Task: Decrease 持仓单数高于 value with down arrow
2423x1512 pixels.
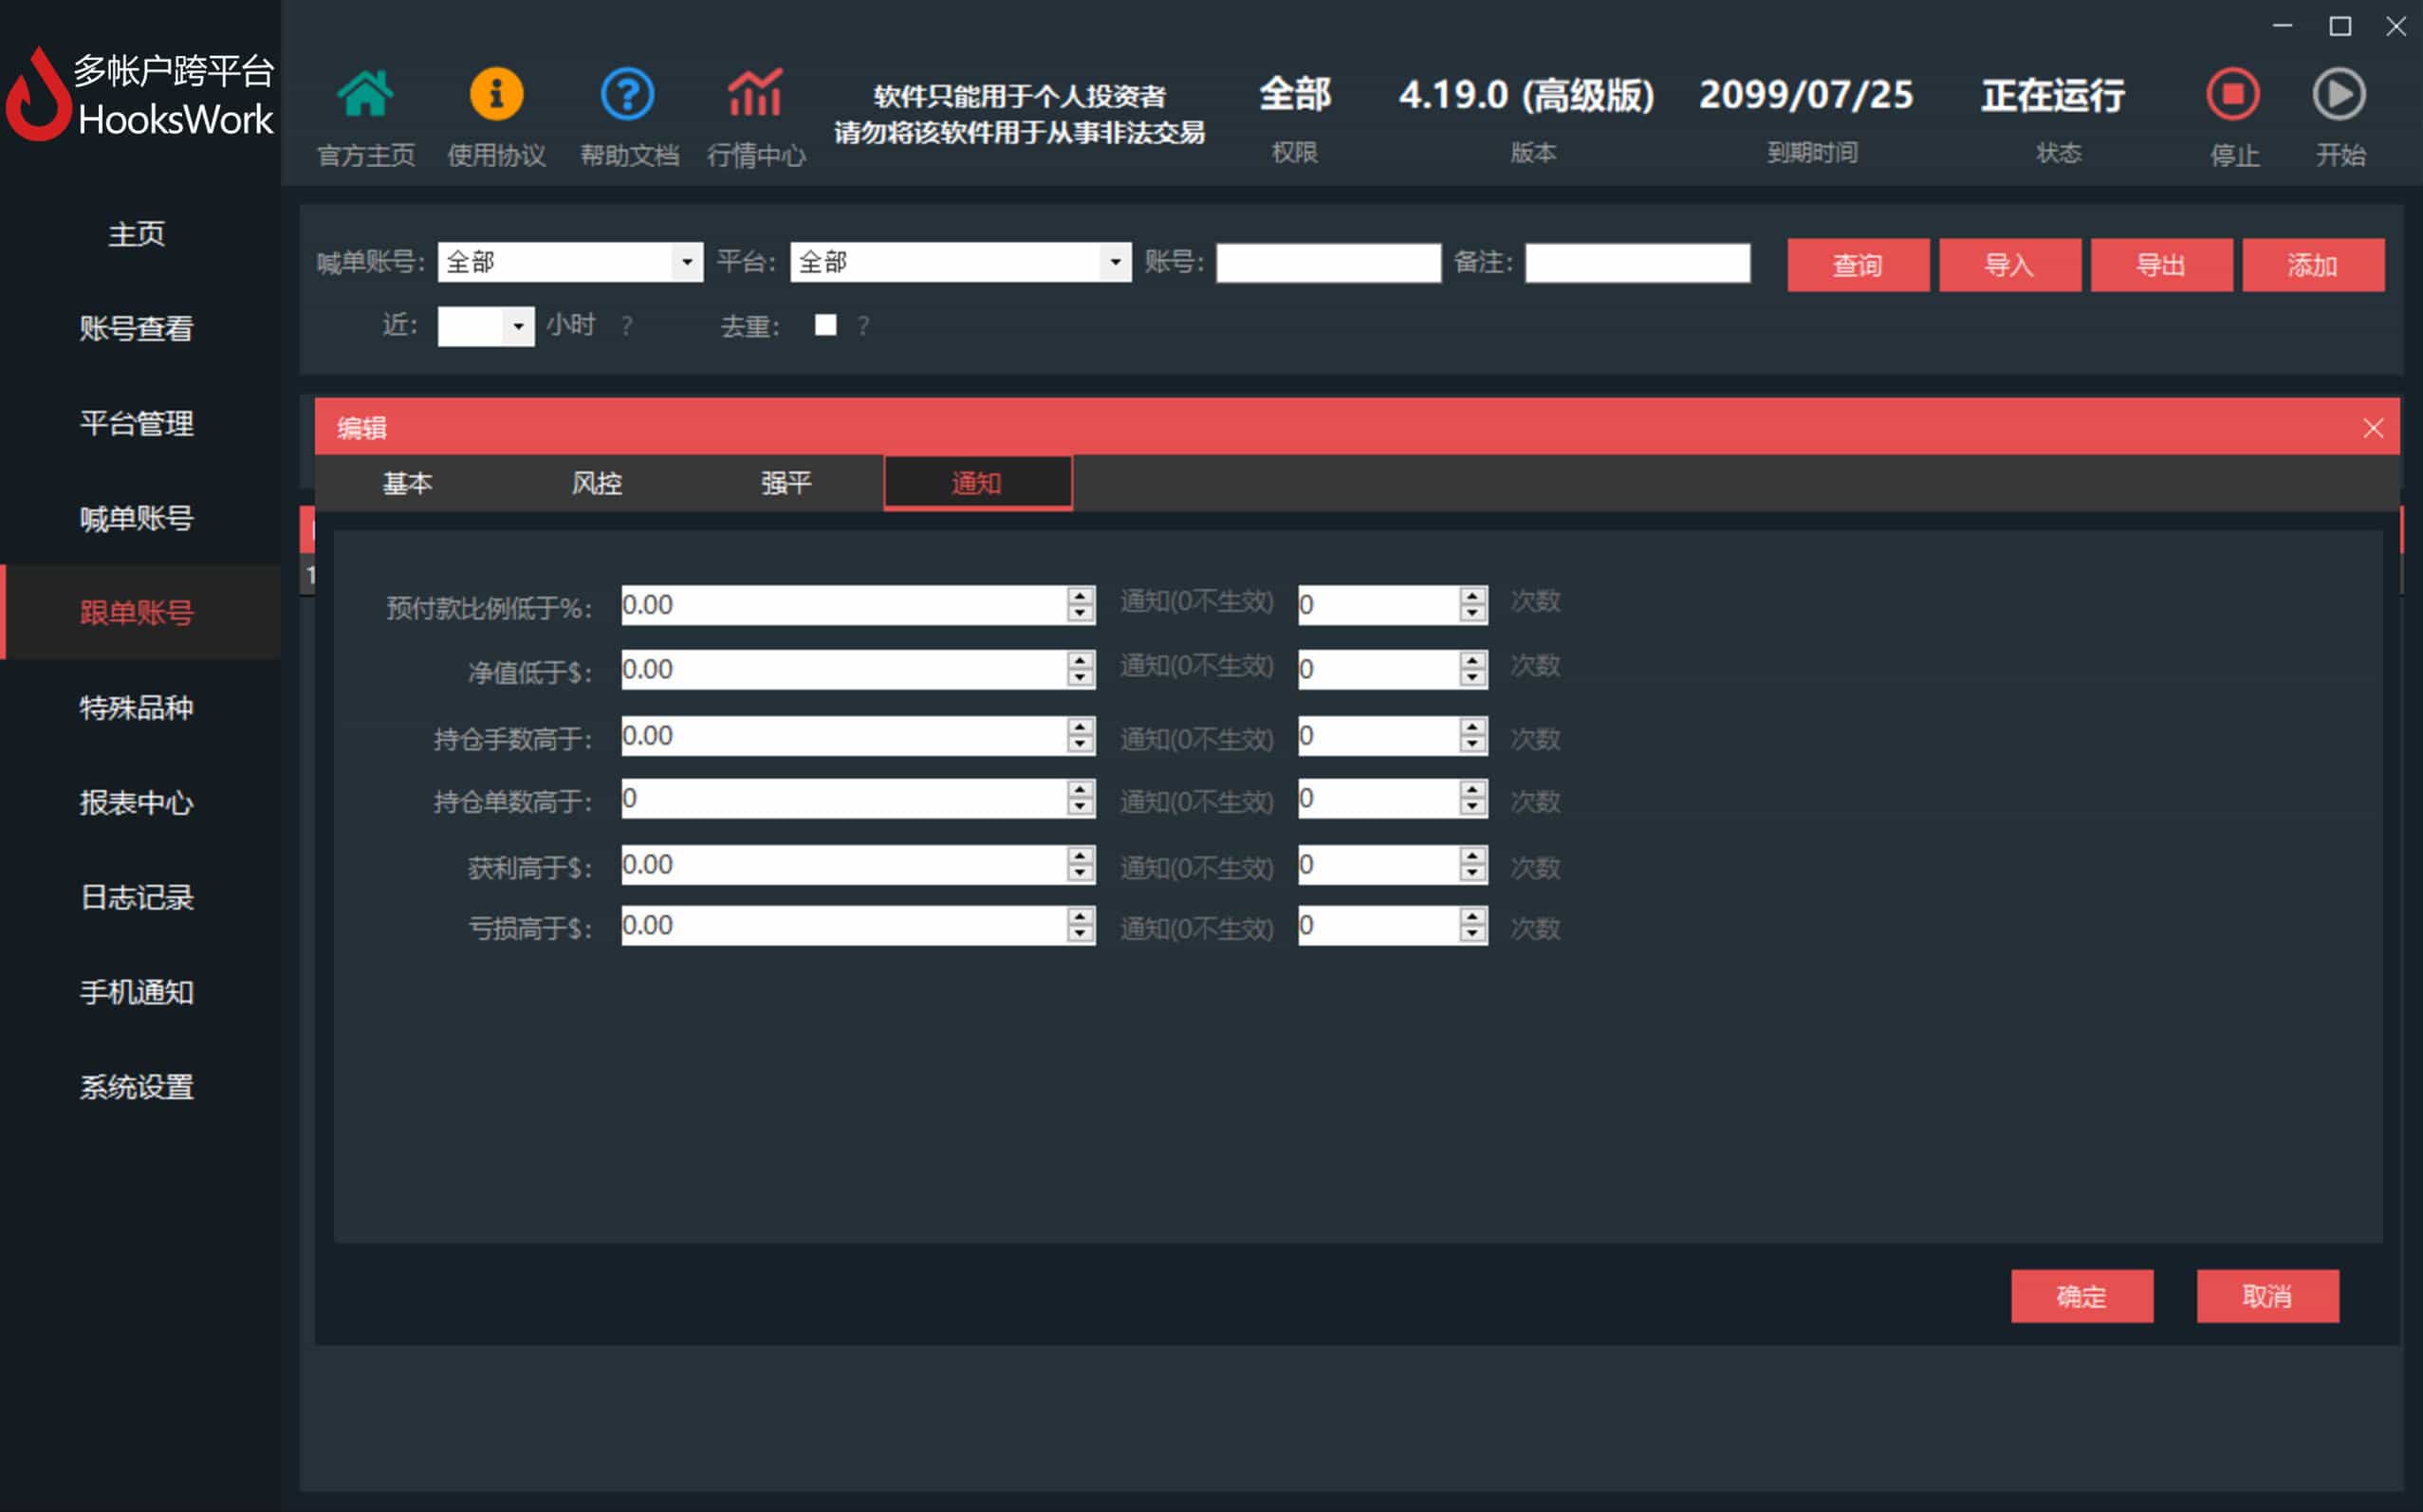Action: click(x=1080, y=808)
